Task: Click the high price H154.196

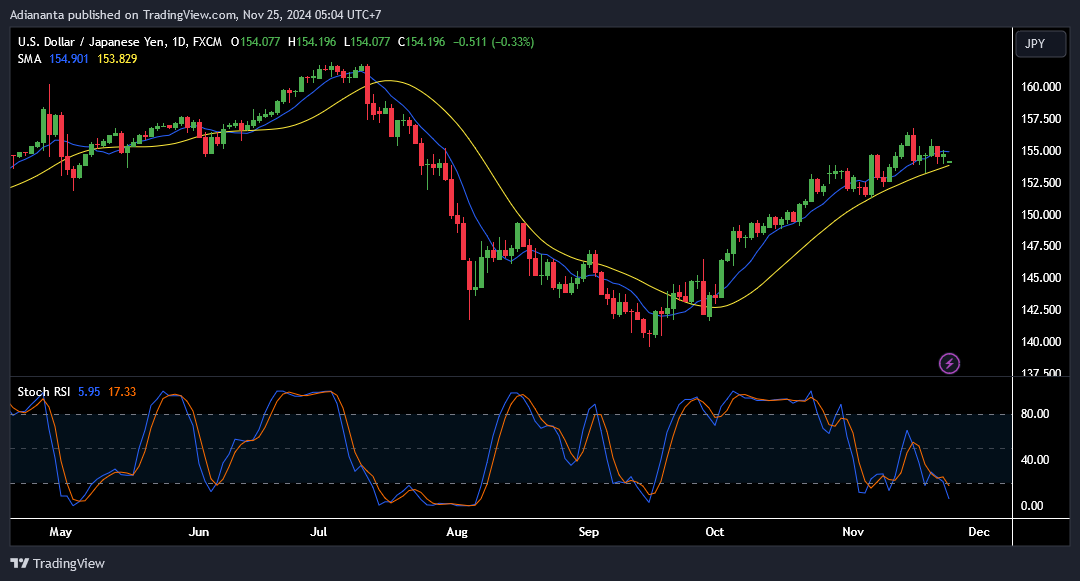Action: [312, 42]
